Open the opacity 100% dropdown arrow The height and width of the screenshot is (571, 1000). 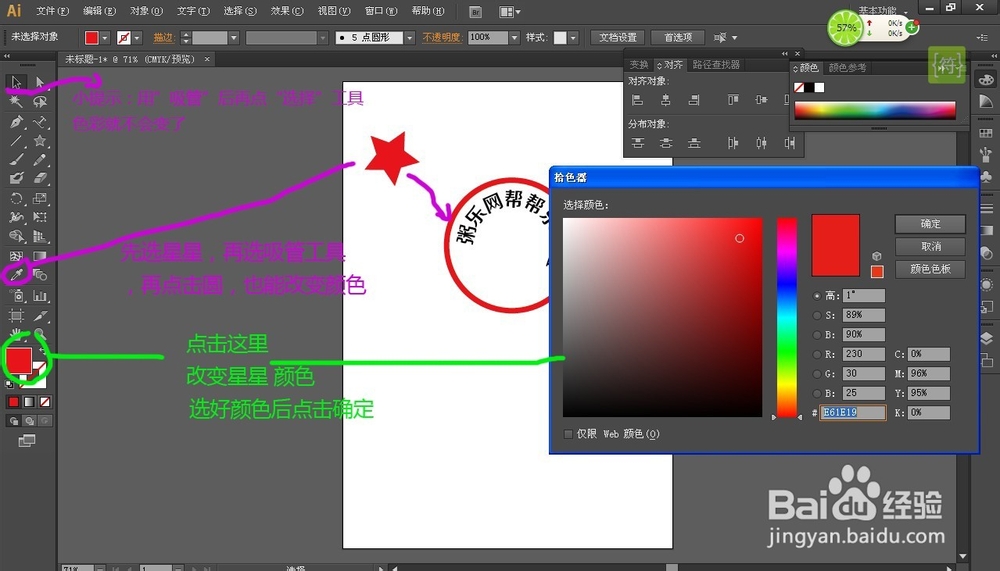(x=514, y=38)
